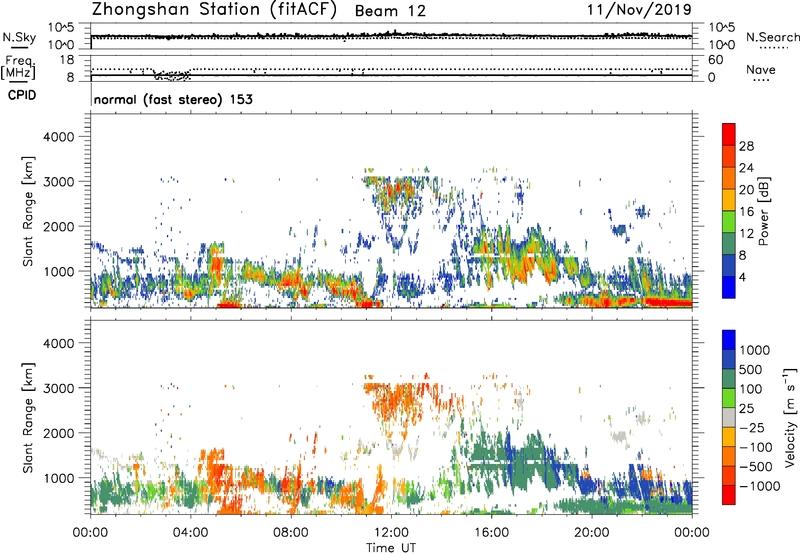Click the 'Velocity [m s-1]' color bar label

point(790,417)
